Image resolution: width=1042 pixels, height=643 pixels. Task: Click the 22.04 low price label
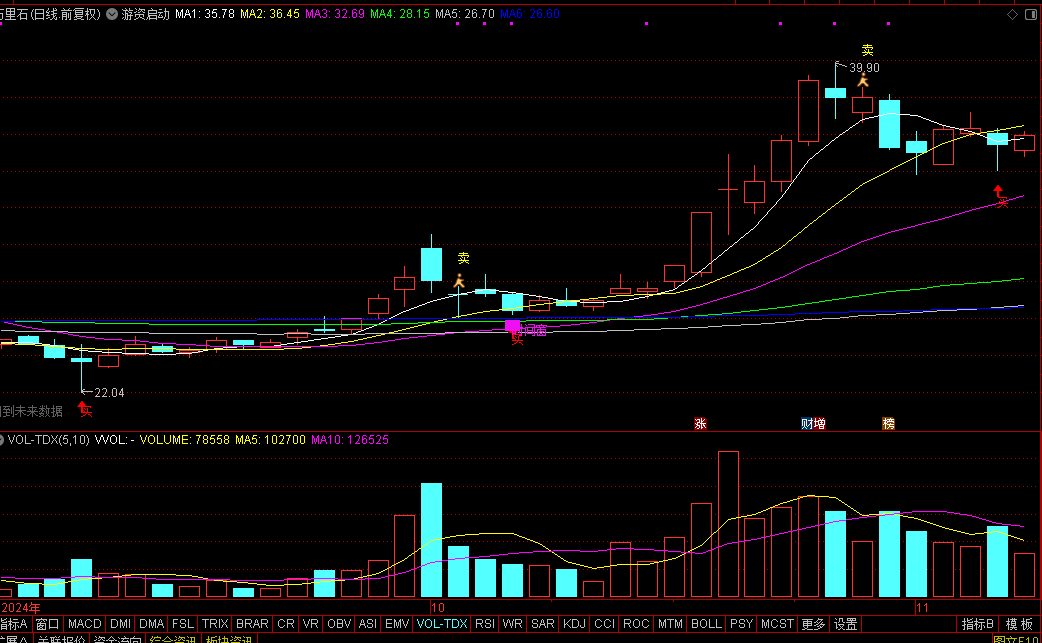point(110,393)
